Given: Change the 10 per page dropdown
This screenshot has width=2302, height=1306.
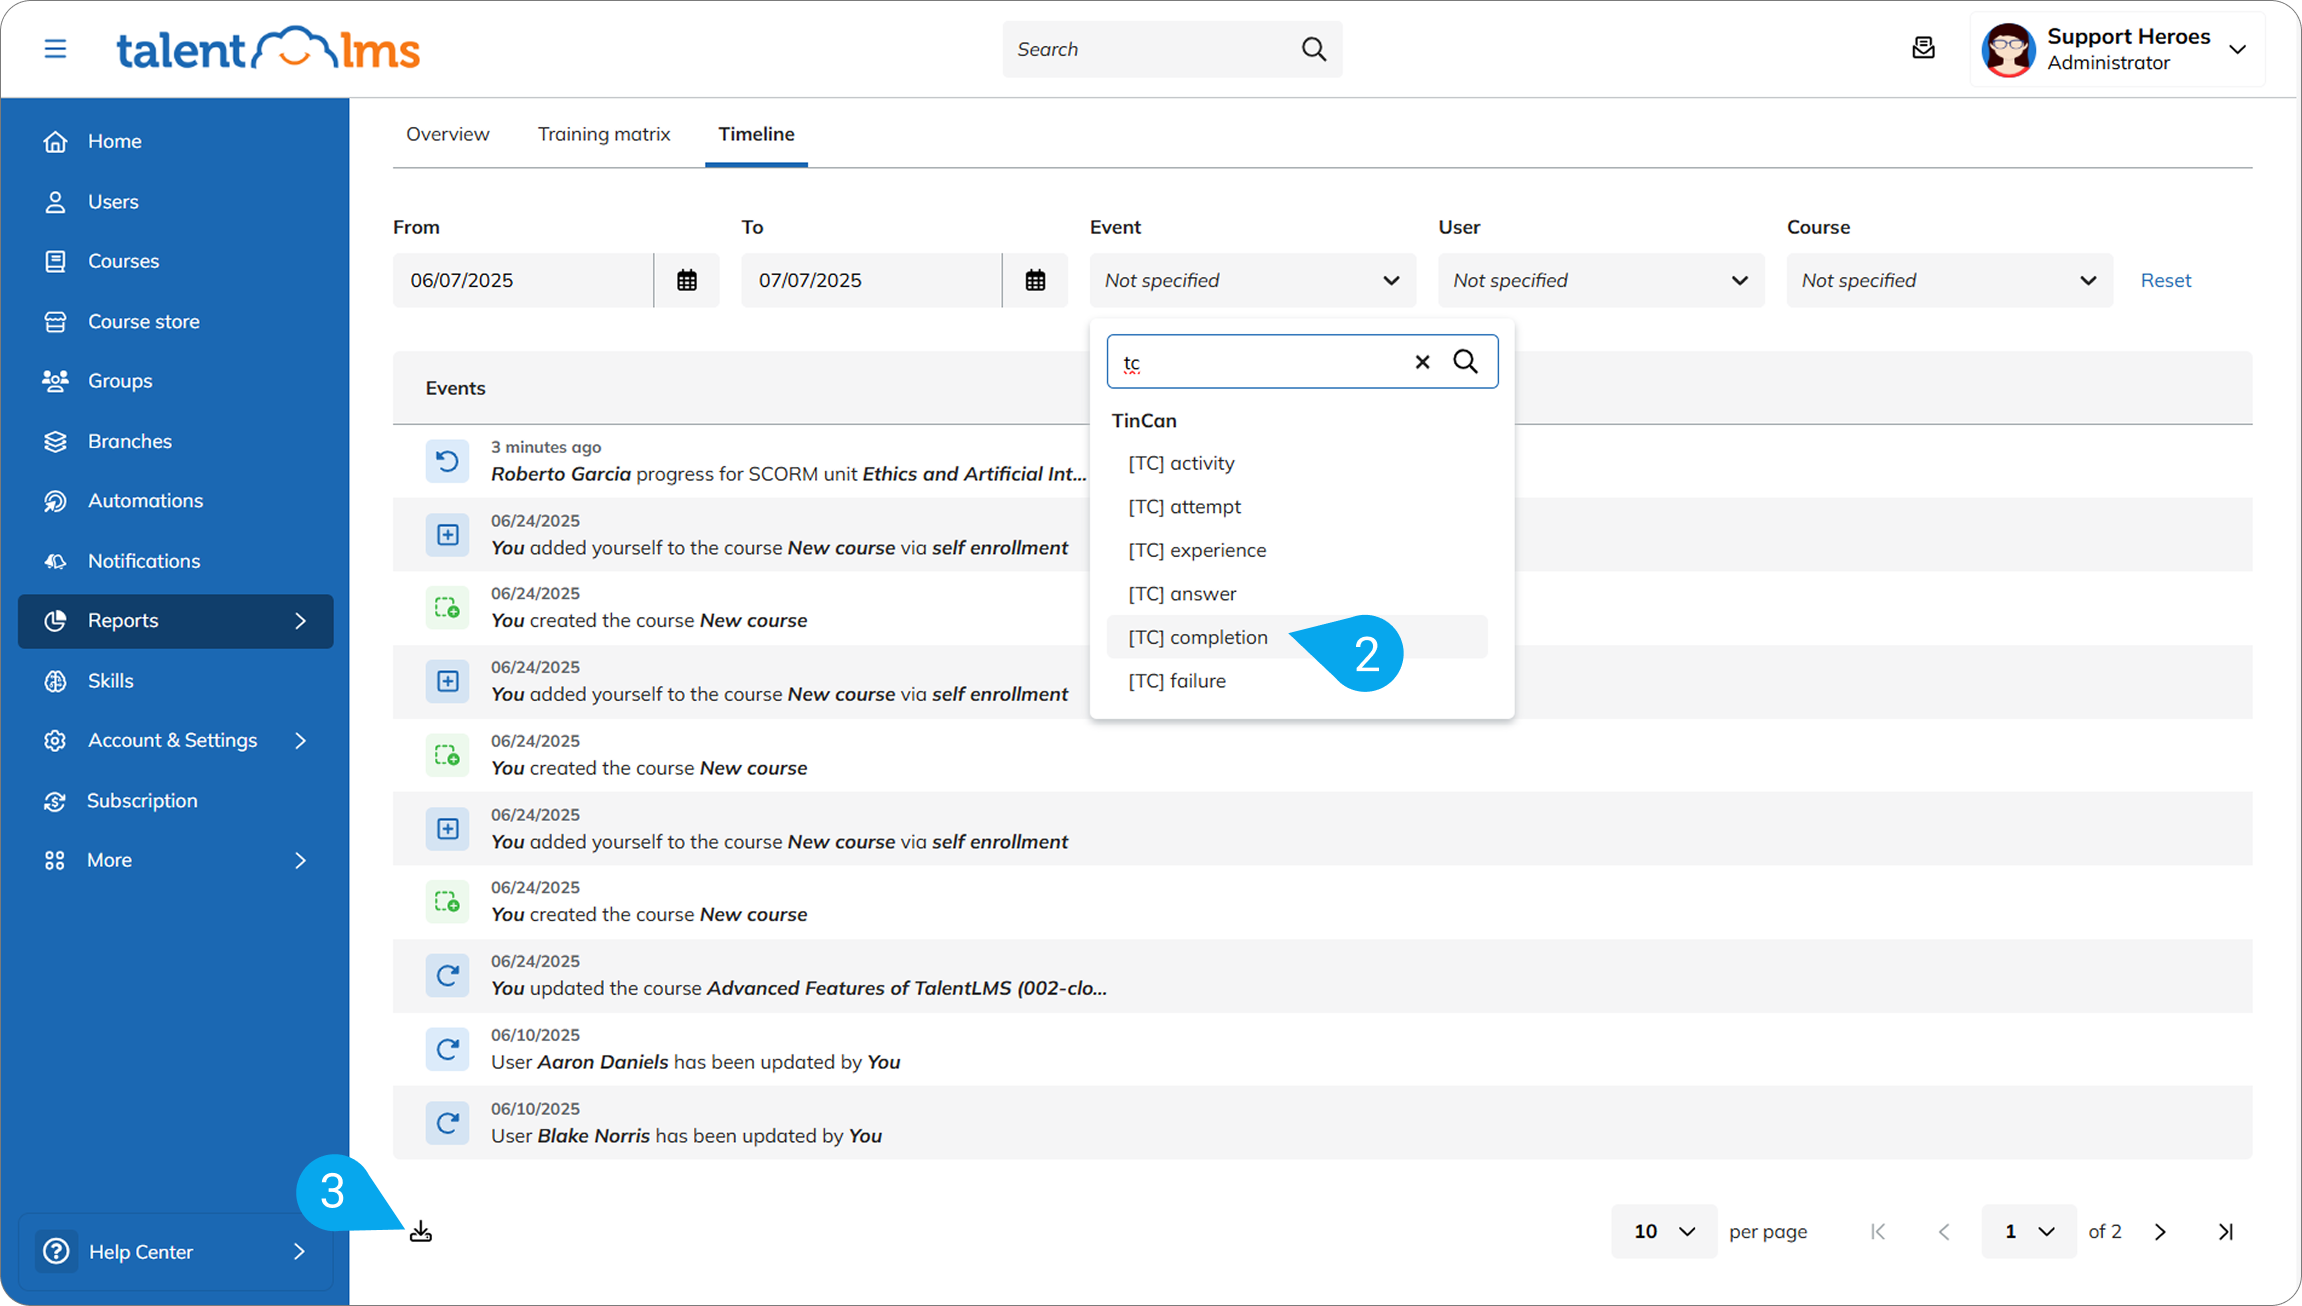Looking at the screenshot, I should click(x=1664, y=1232).
